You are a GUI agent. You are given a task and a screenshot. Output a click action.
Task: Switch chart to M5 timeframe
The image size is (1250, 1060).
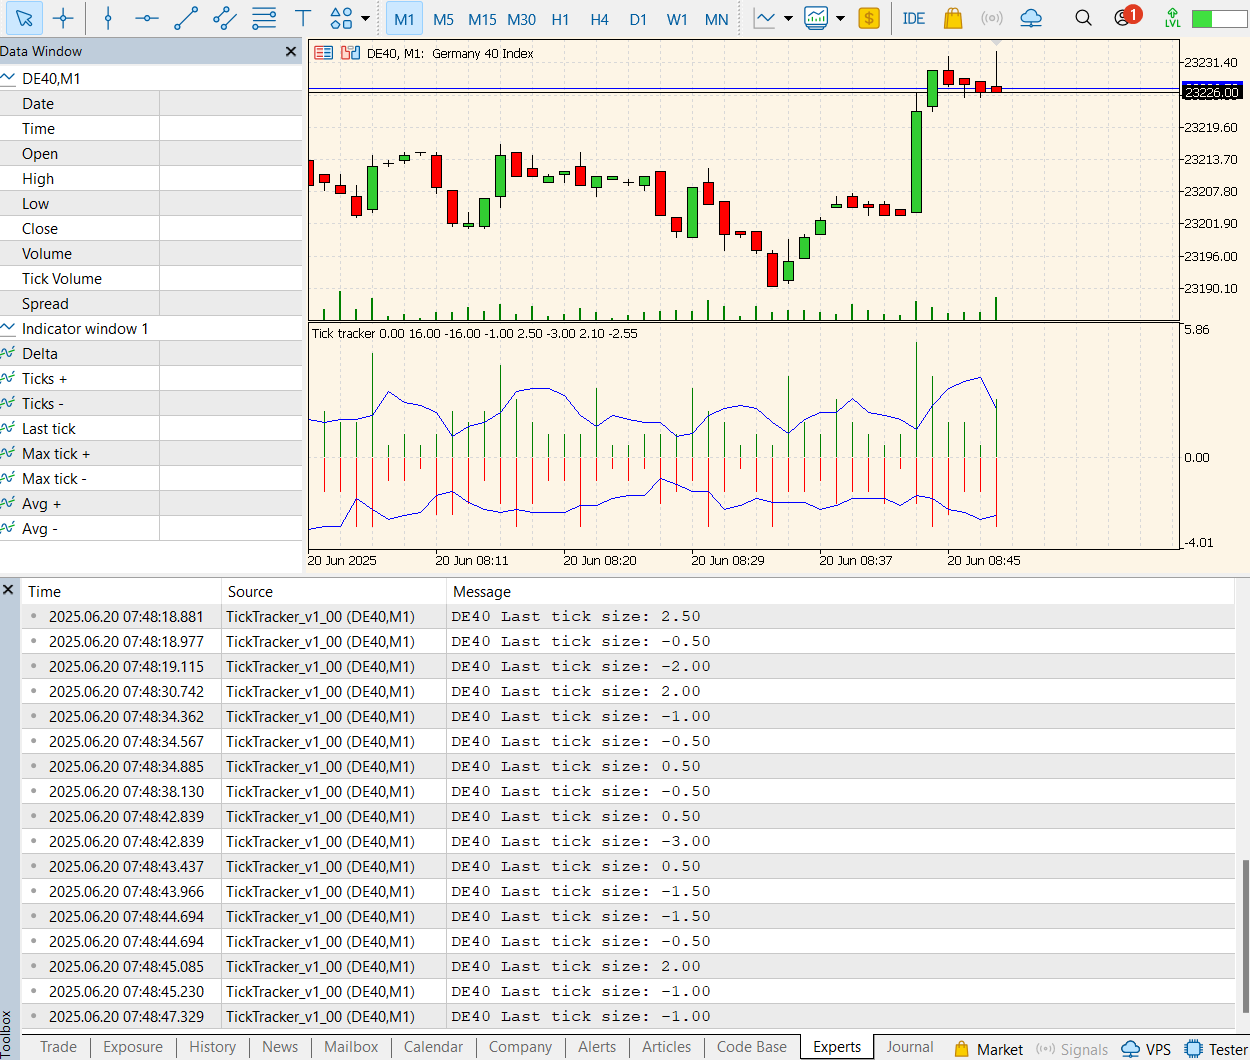tap(443, 19)
